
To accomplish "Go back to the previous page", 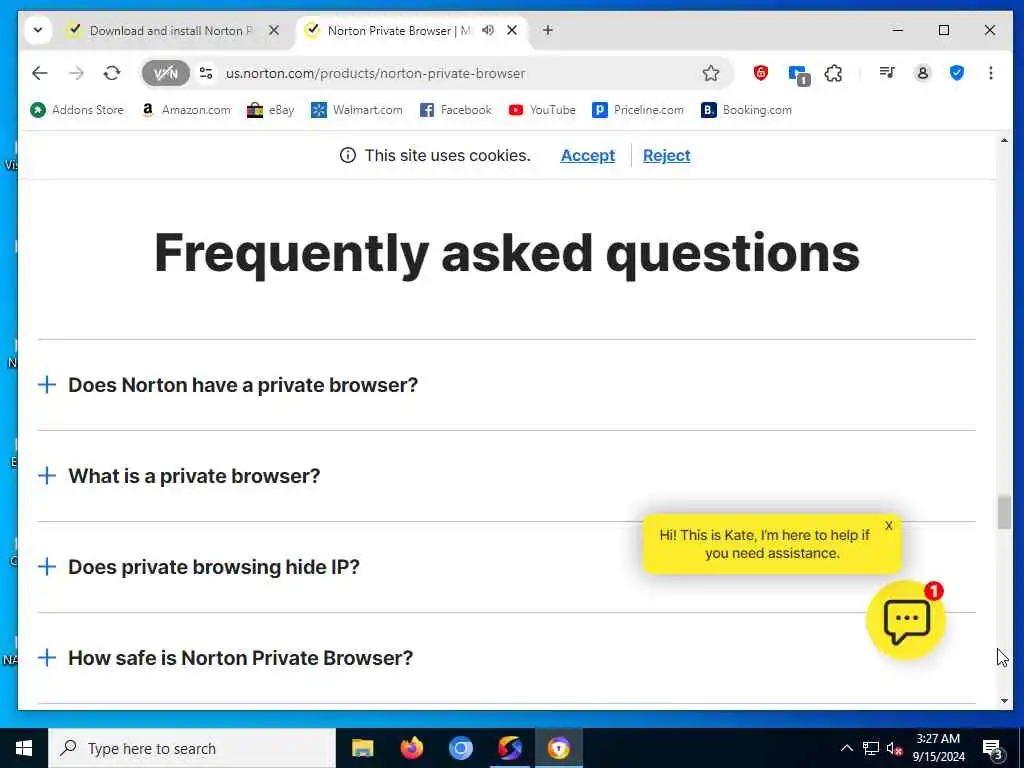I will click(40, 73).
